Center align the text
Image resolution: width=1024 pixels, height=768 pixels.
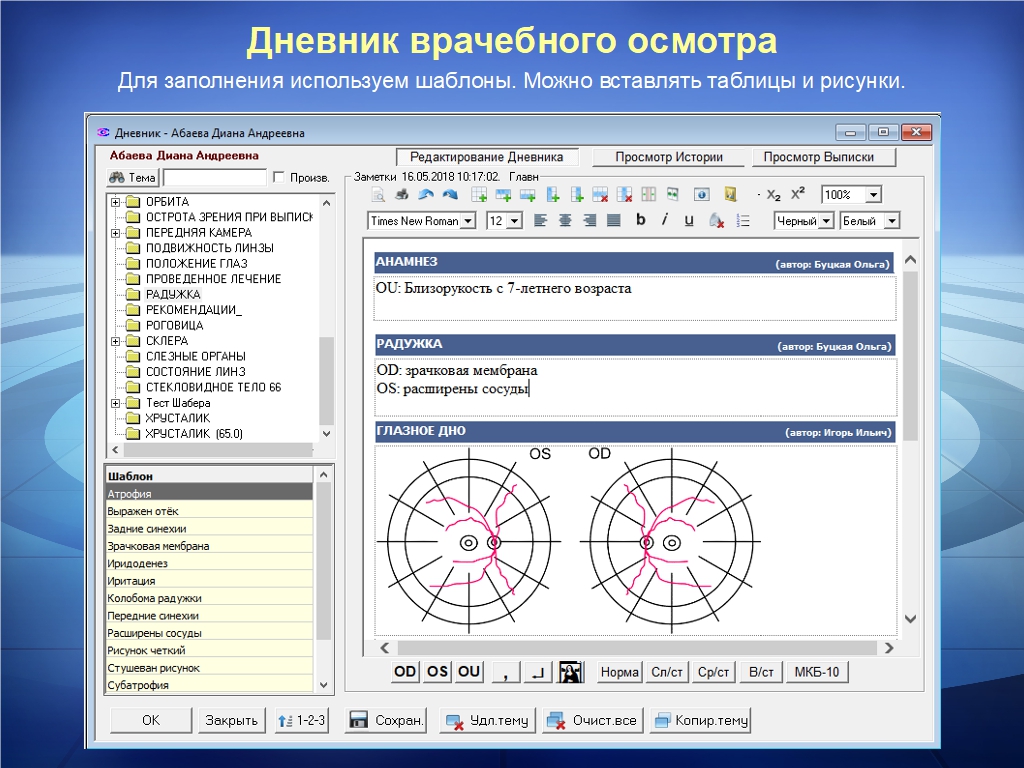coord(565,220)
